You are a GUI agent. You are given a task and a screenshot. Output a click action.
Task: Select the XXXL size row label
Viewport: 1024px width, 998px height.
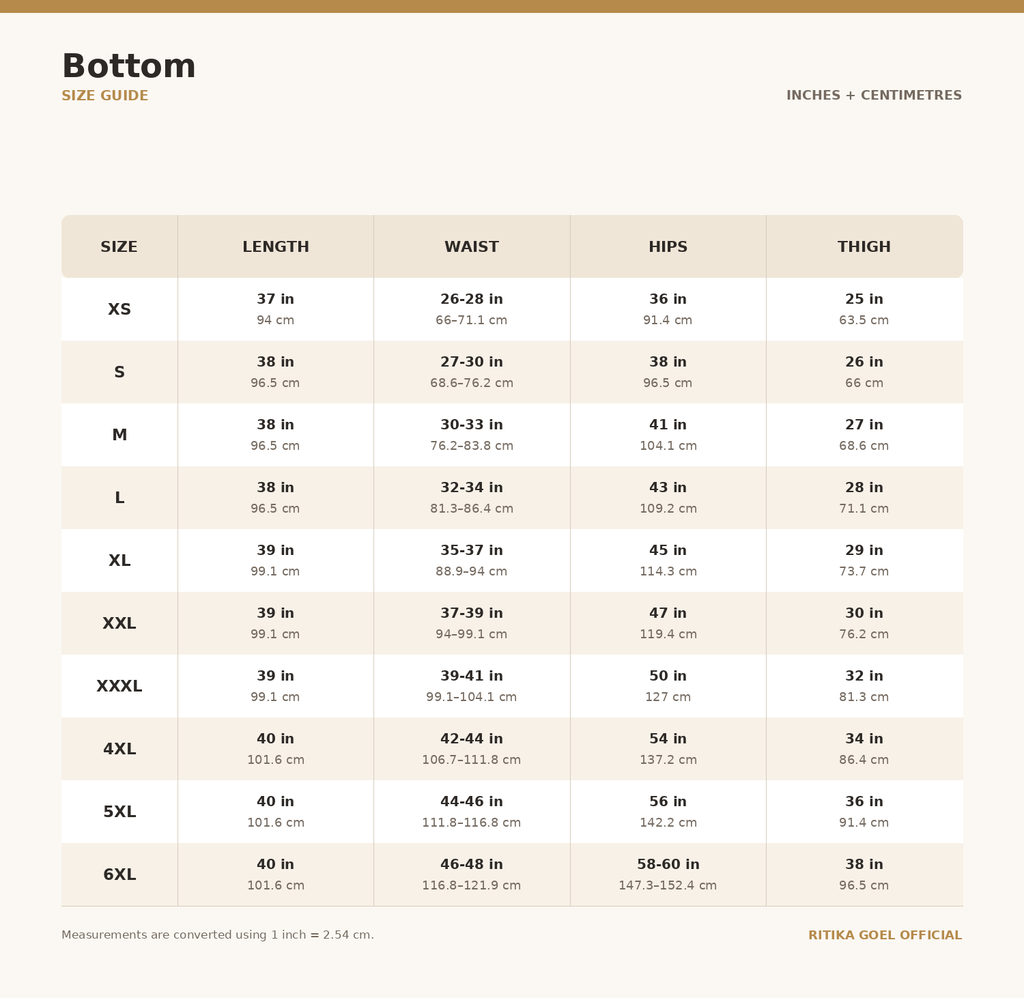click(x=120, y=686)
